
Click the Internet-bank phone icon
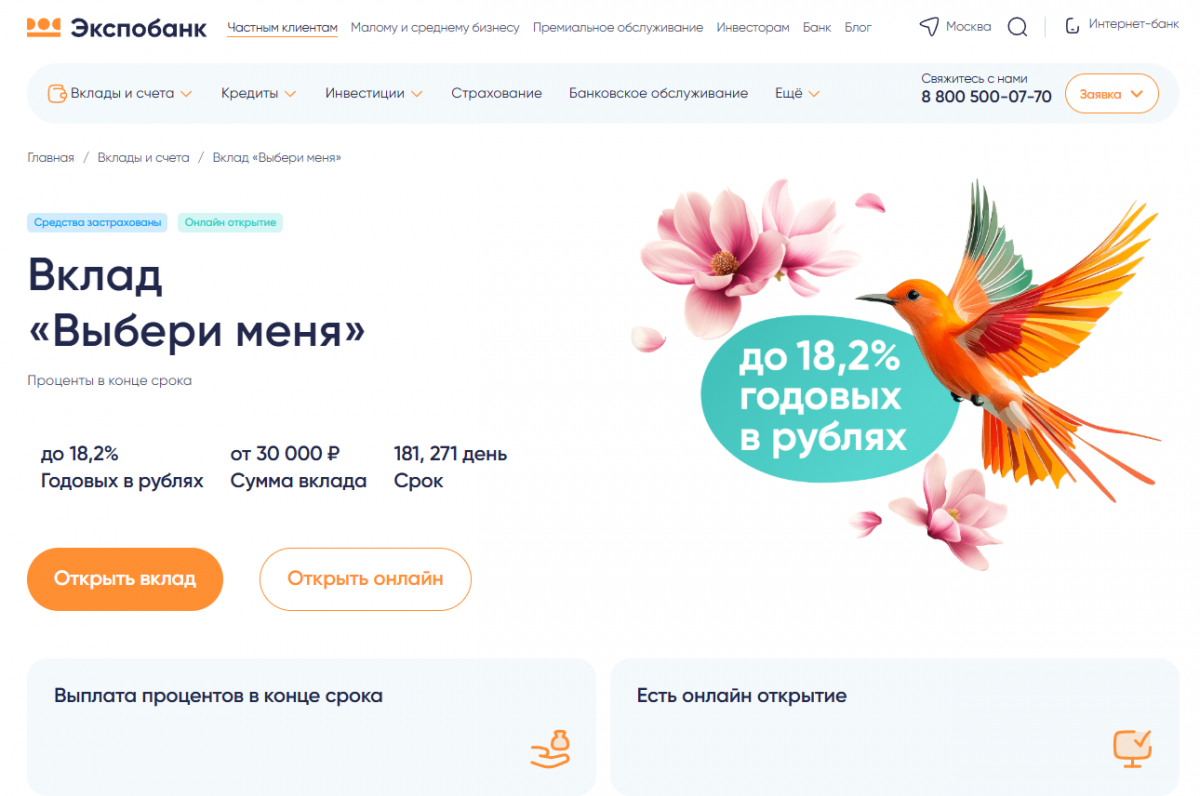point(1072,26)
